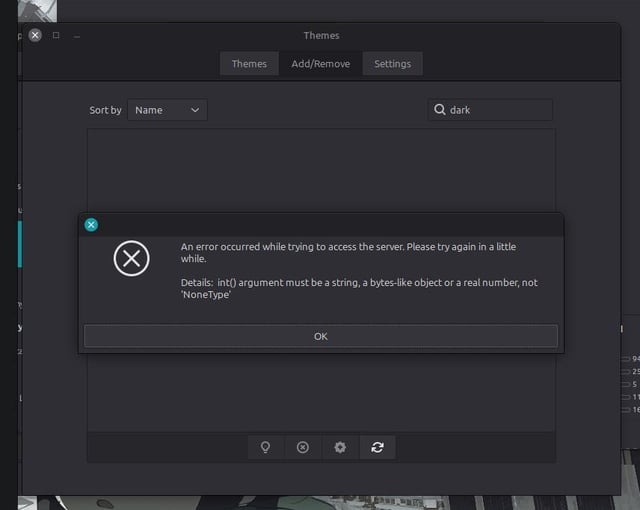Screen dimensions: 640x510
Task: Maximize the Themes window
Action: [56, 35]
